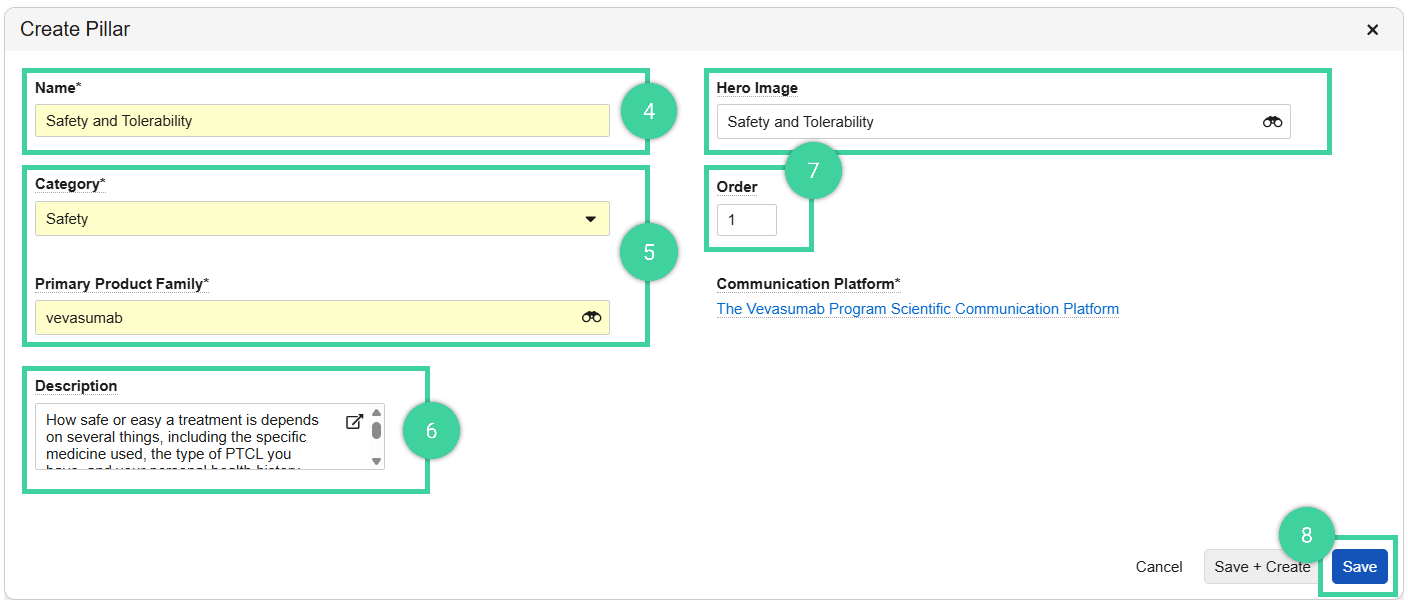Click the Create Pillar title bar
Image resolution: width=1408 pixels, height=605 pixels.
[x=75, y=29]
